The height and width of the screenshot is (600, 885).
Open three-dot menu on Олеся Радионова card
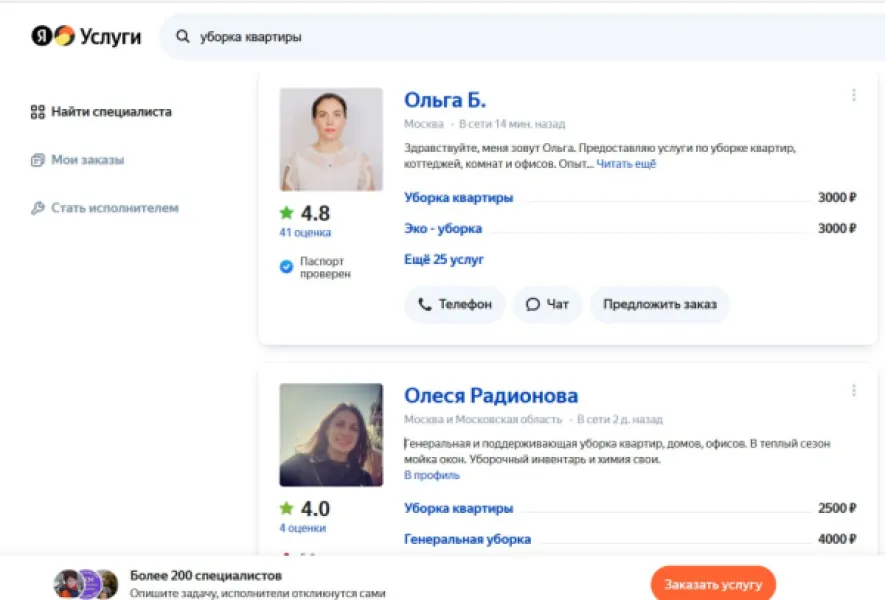pyautogui.click(x=853, y=391)
